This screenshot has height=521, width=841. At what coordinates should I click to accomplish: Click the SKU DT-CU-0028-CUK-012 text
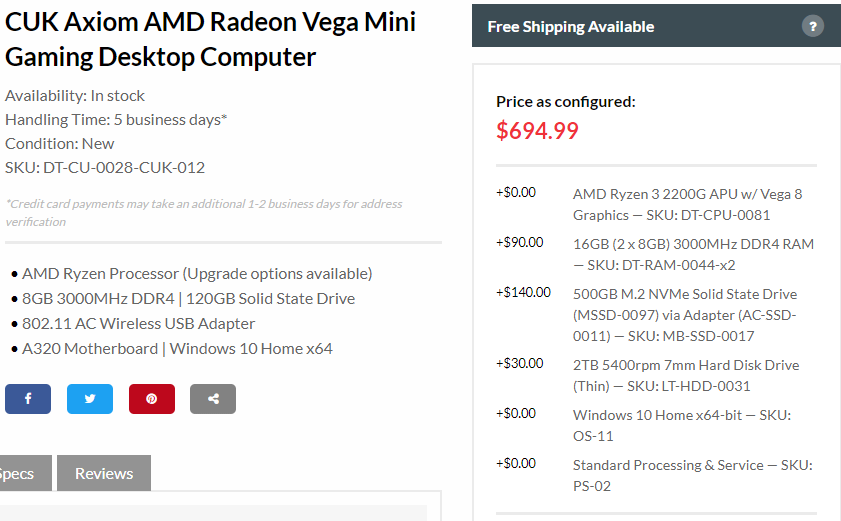pyautogui.click(x=105, y=167)
